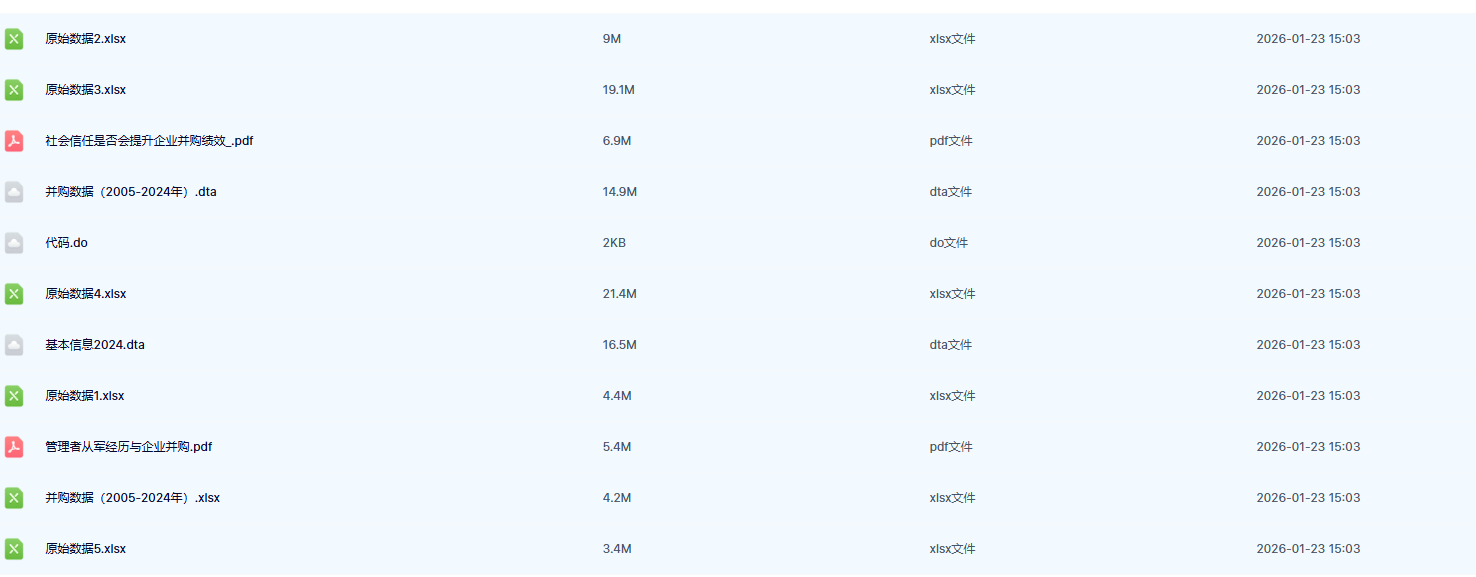Click the date in 原始数据5.xlsx row

(x=1308, y=549)
